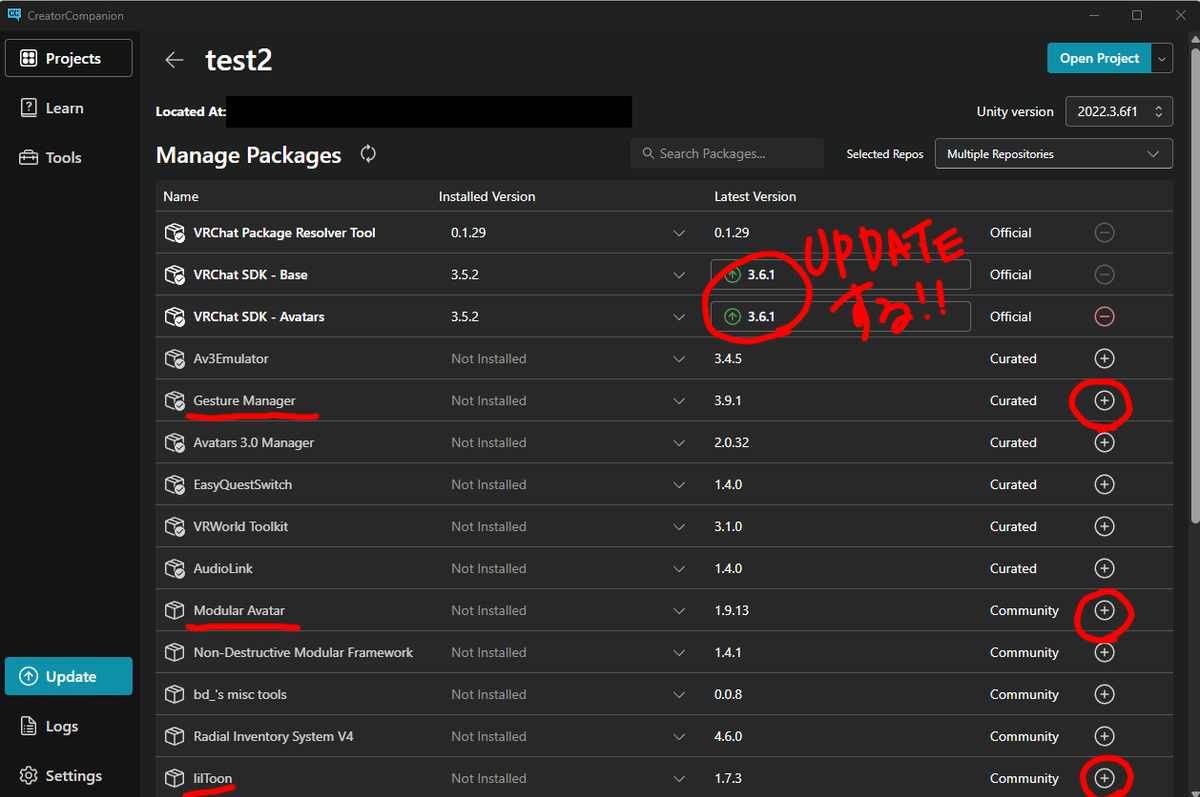
Task: Open the Projects page in sidebar
Action: pos(68,58)
